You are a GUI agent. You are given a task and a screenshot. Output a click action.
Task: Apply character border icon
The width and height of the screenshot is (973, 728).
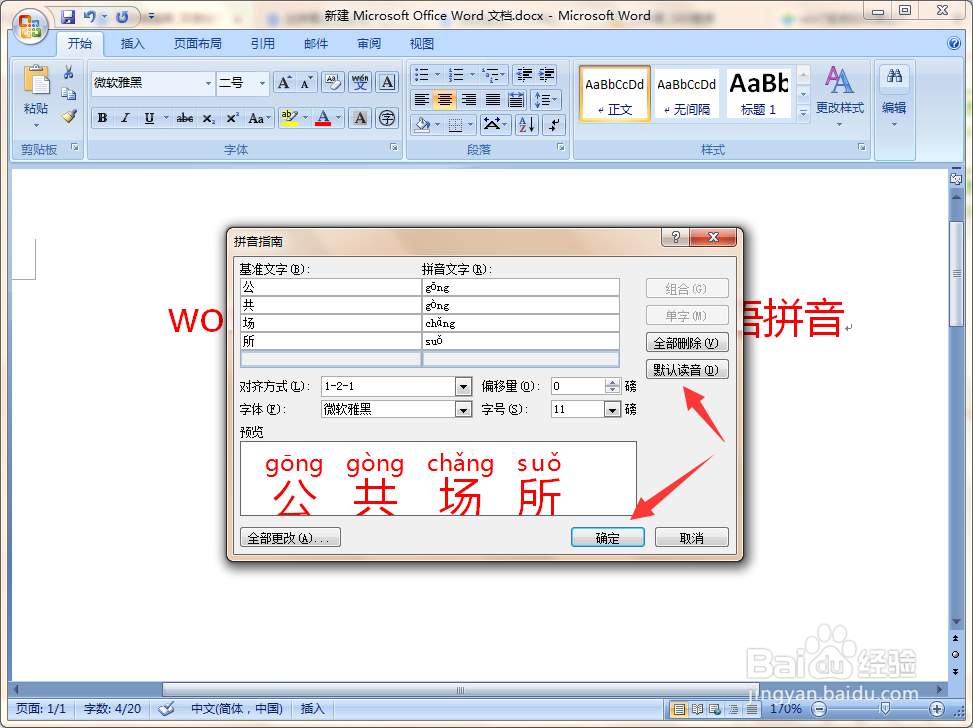tap(387, 83)
